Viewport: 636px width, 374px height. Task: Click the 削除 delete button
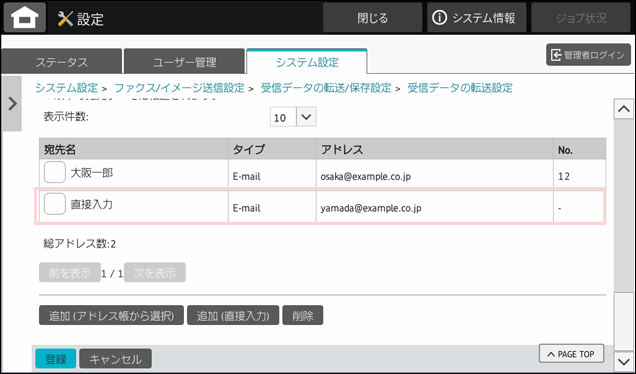(303, 315)
